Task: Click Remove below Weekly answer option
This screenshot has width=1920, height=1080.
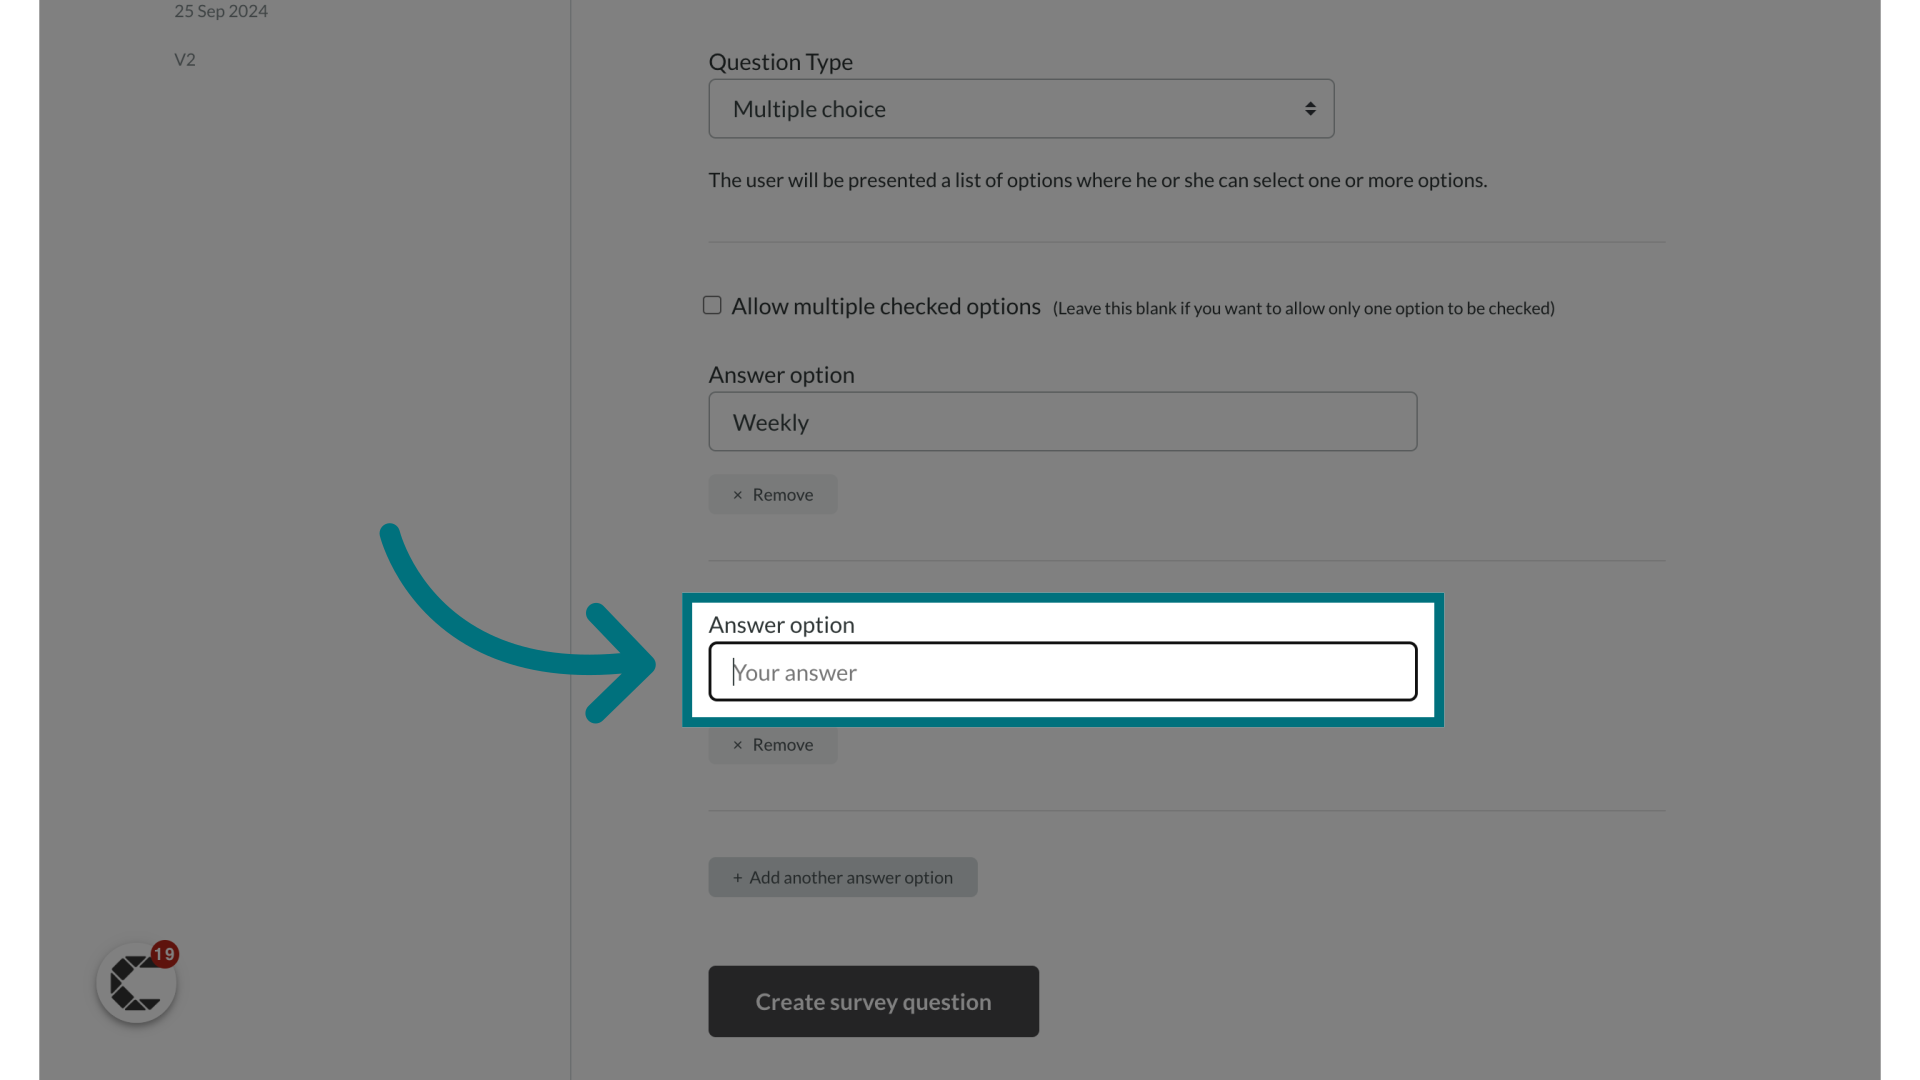Action: click(773, 493)
